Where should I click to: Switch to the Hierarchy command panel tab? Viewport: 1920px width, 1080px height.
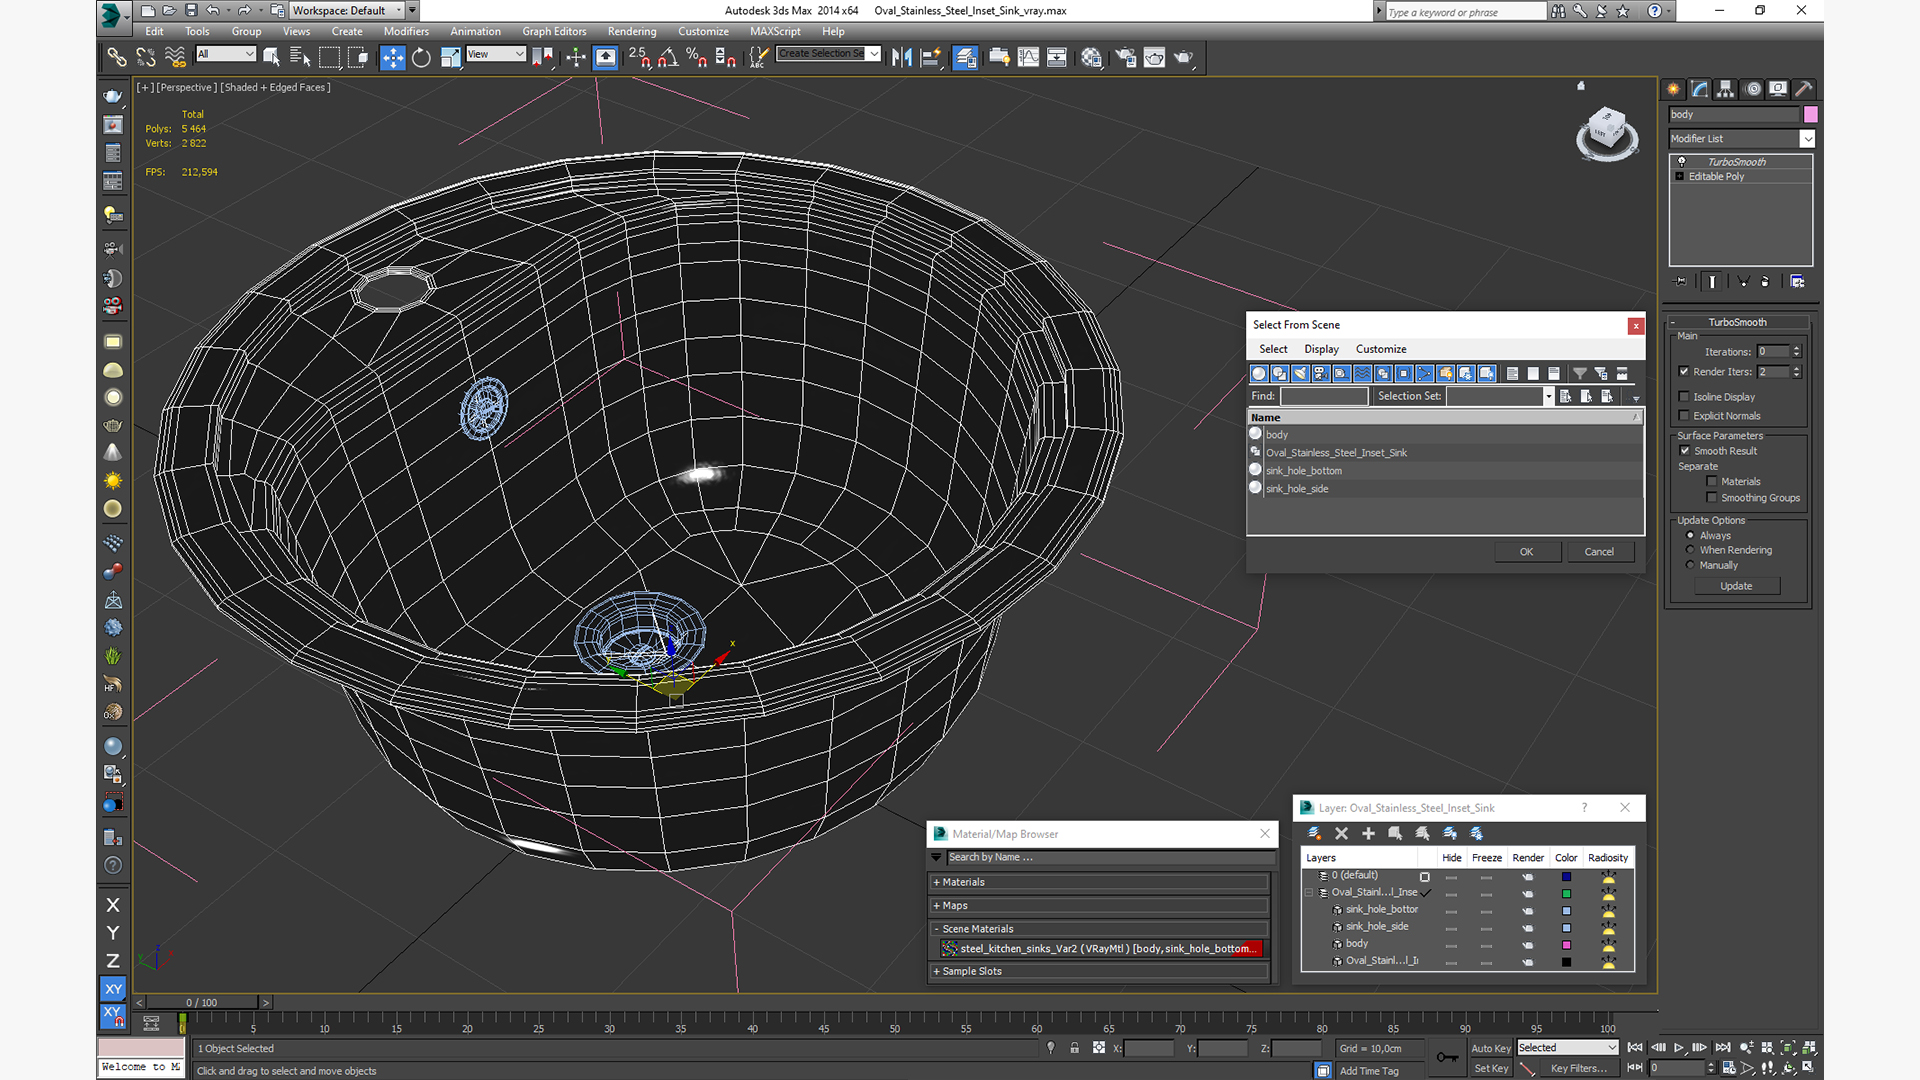pyautogui.click(x=1726, y=89)
